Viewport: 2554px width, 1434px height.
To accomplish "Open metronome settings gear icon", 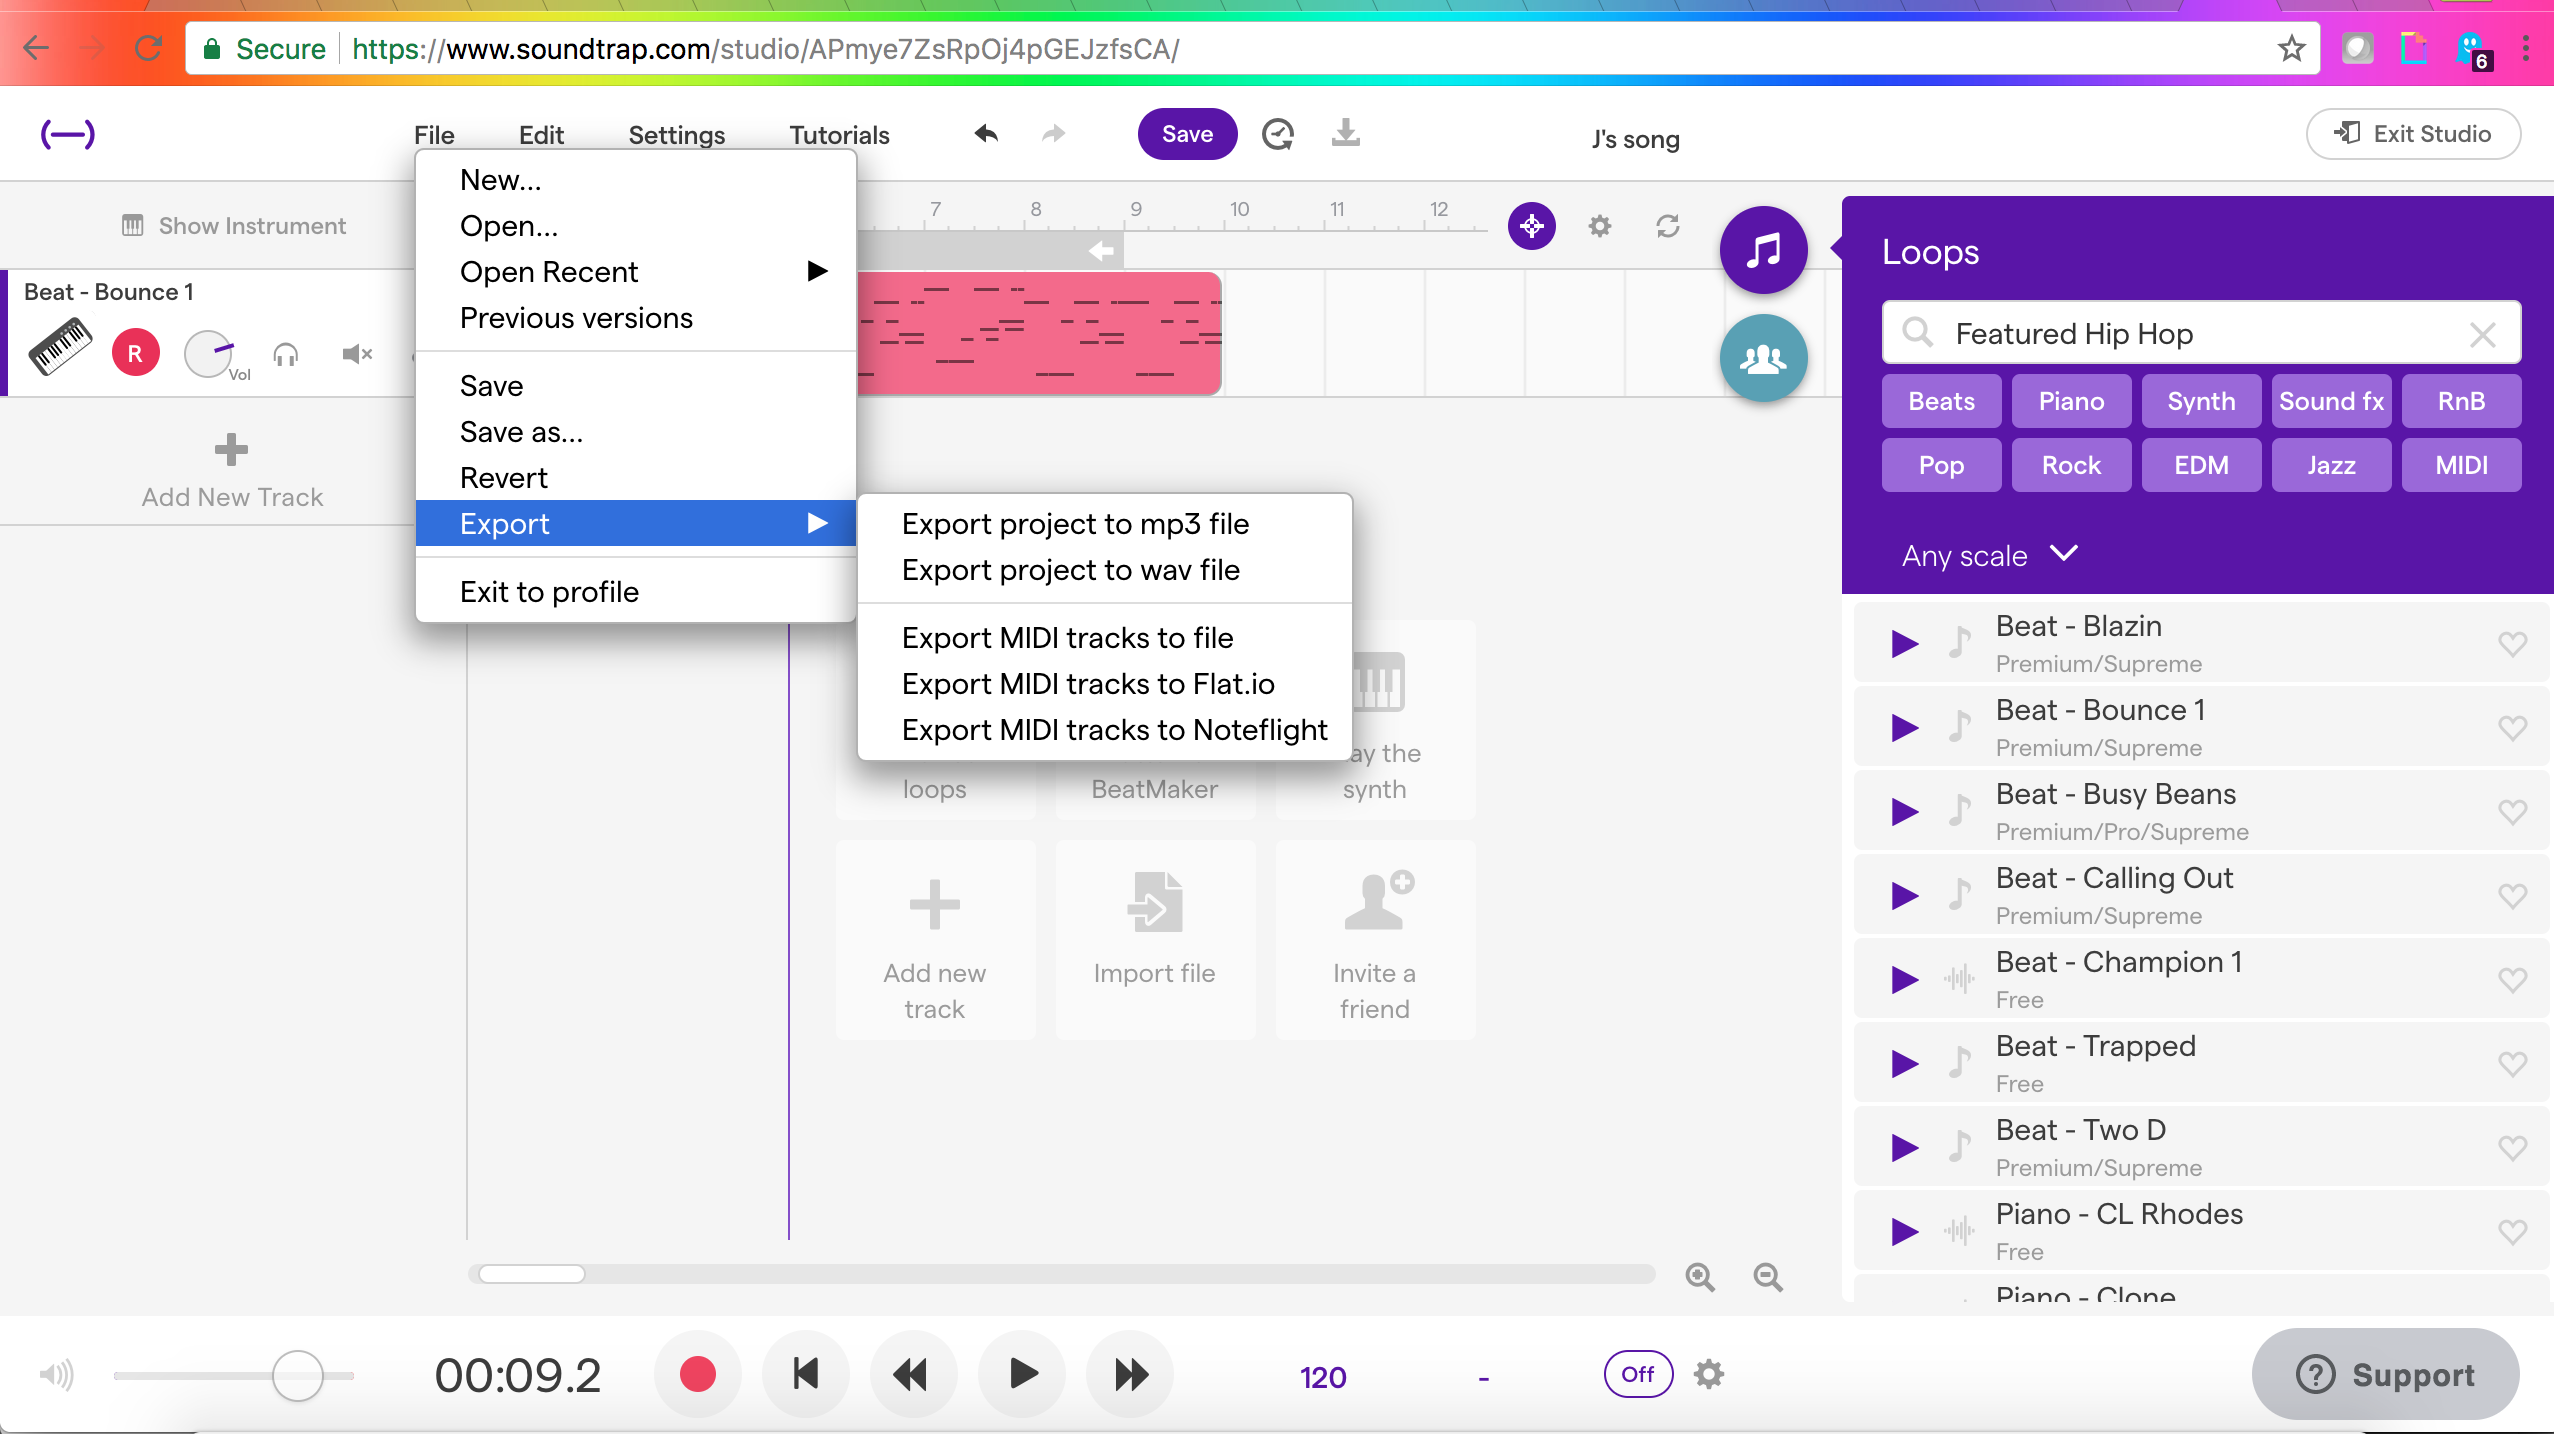I will 1709,1374.
